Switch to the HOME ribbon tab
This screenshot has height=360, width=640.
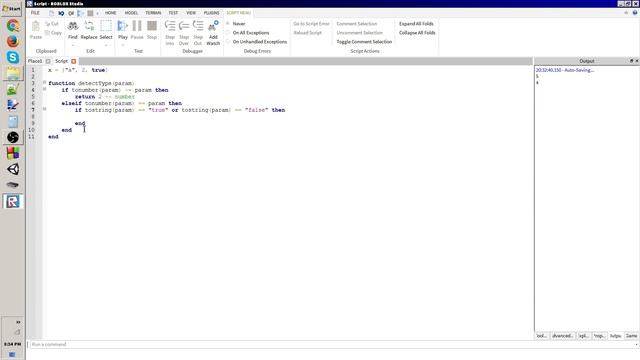pyautogui.click(x=111, y=13)
